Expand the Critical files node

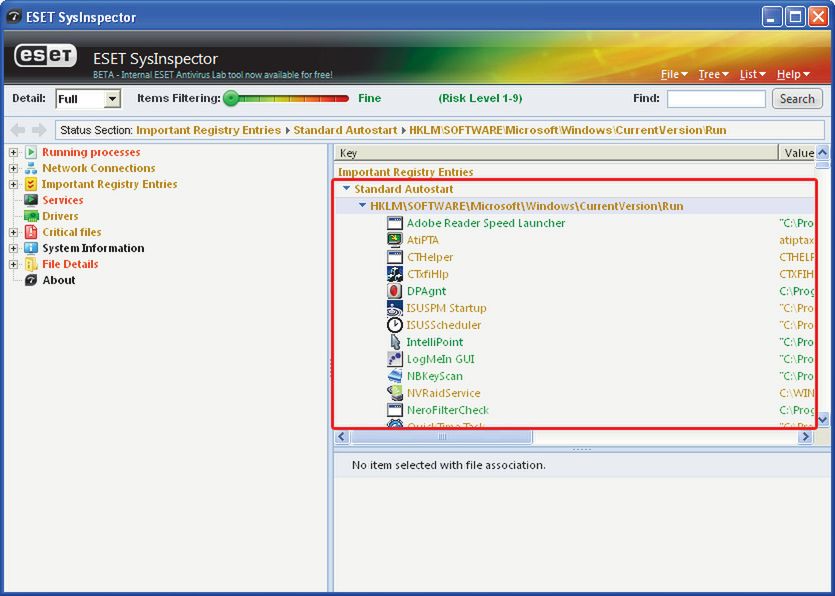click(13, 233)
